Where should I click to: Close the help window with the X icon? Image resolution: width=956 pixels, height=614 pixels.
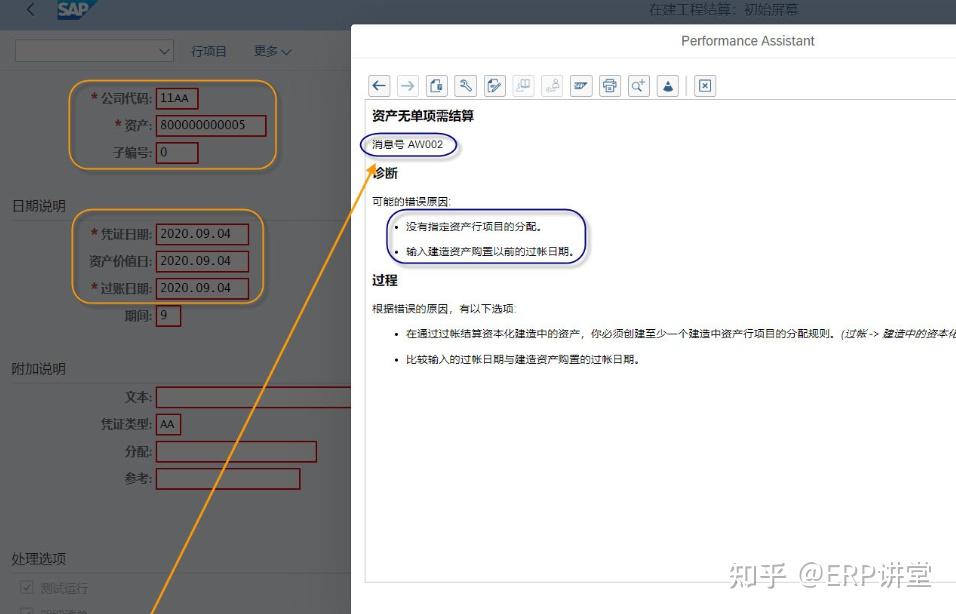[x=704, y=86]
